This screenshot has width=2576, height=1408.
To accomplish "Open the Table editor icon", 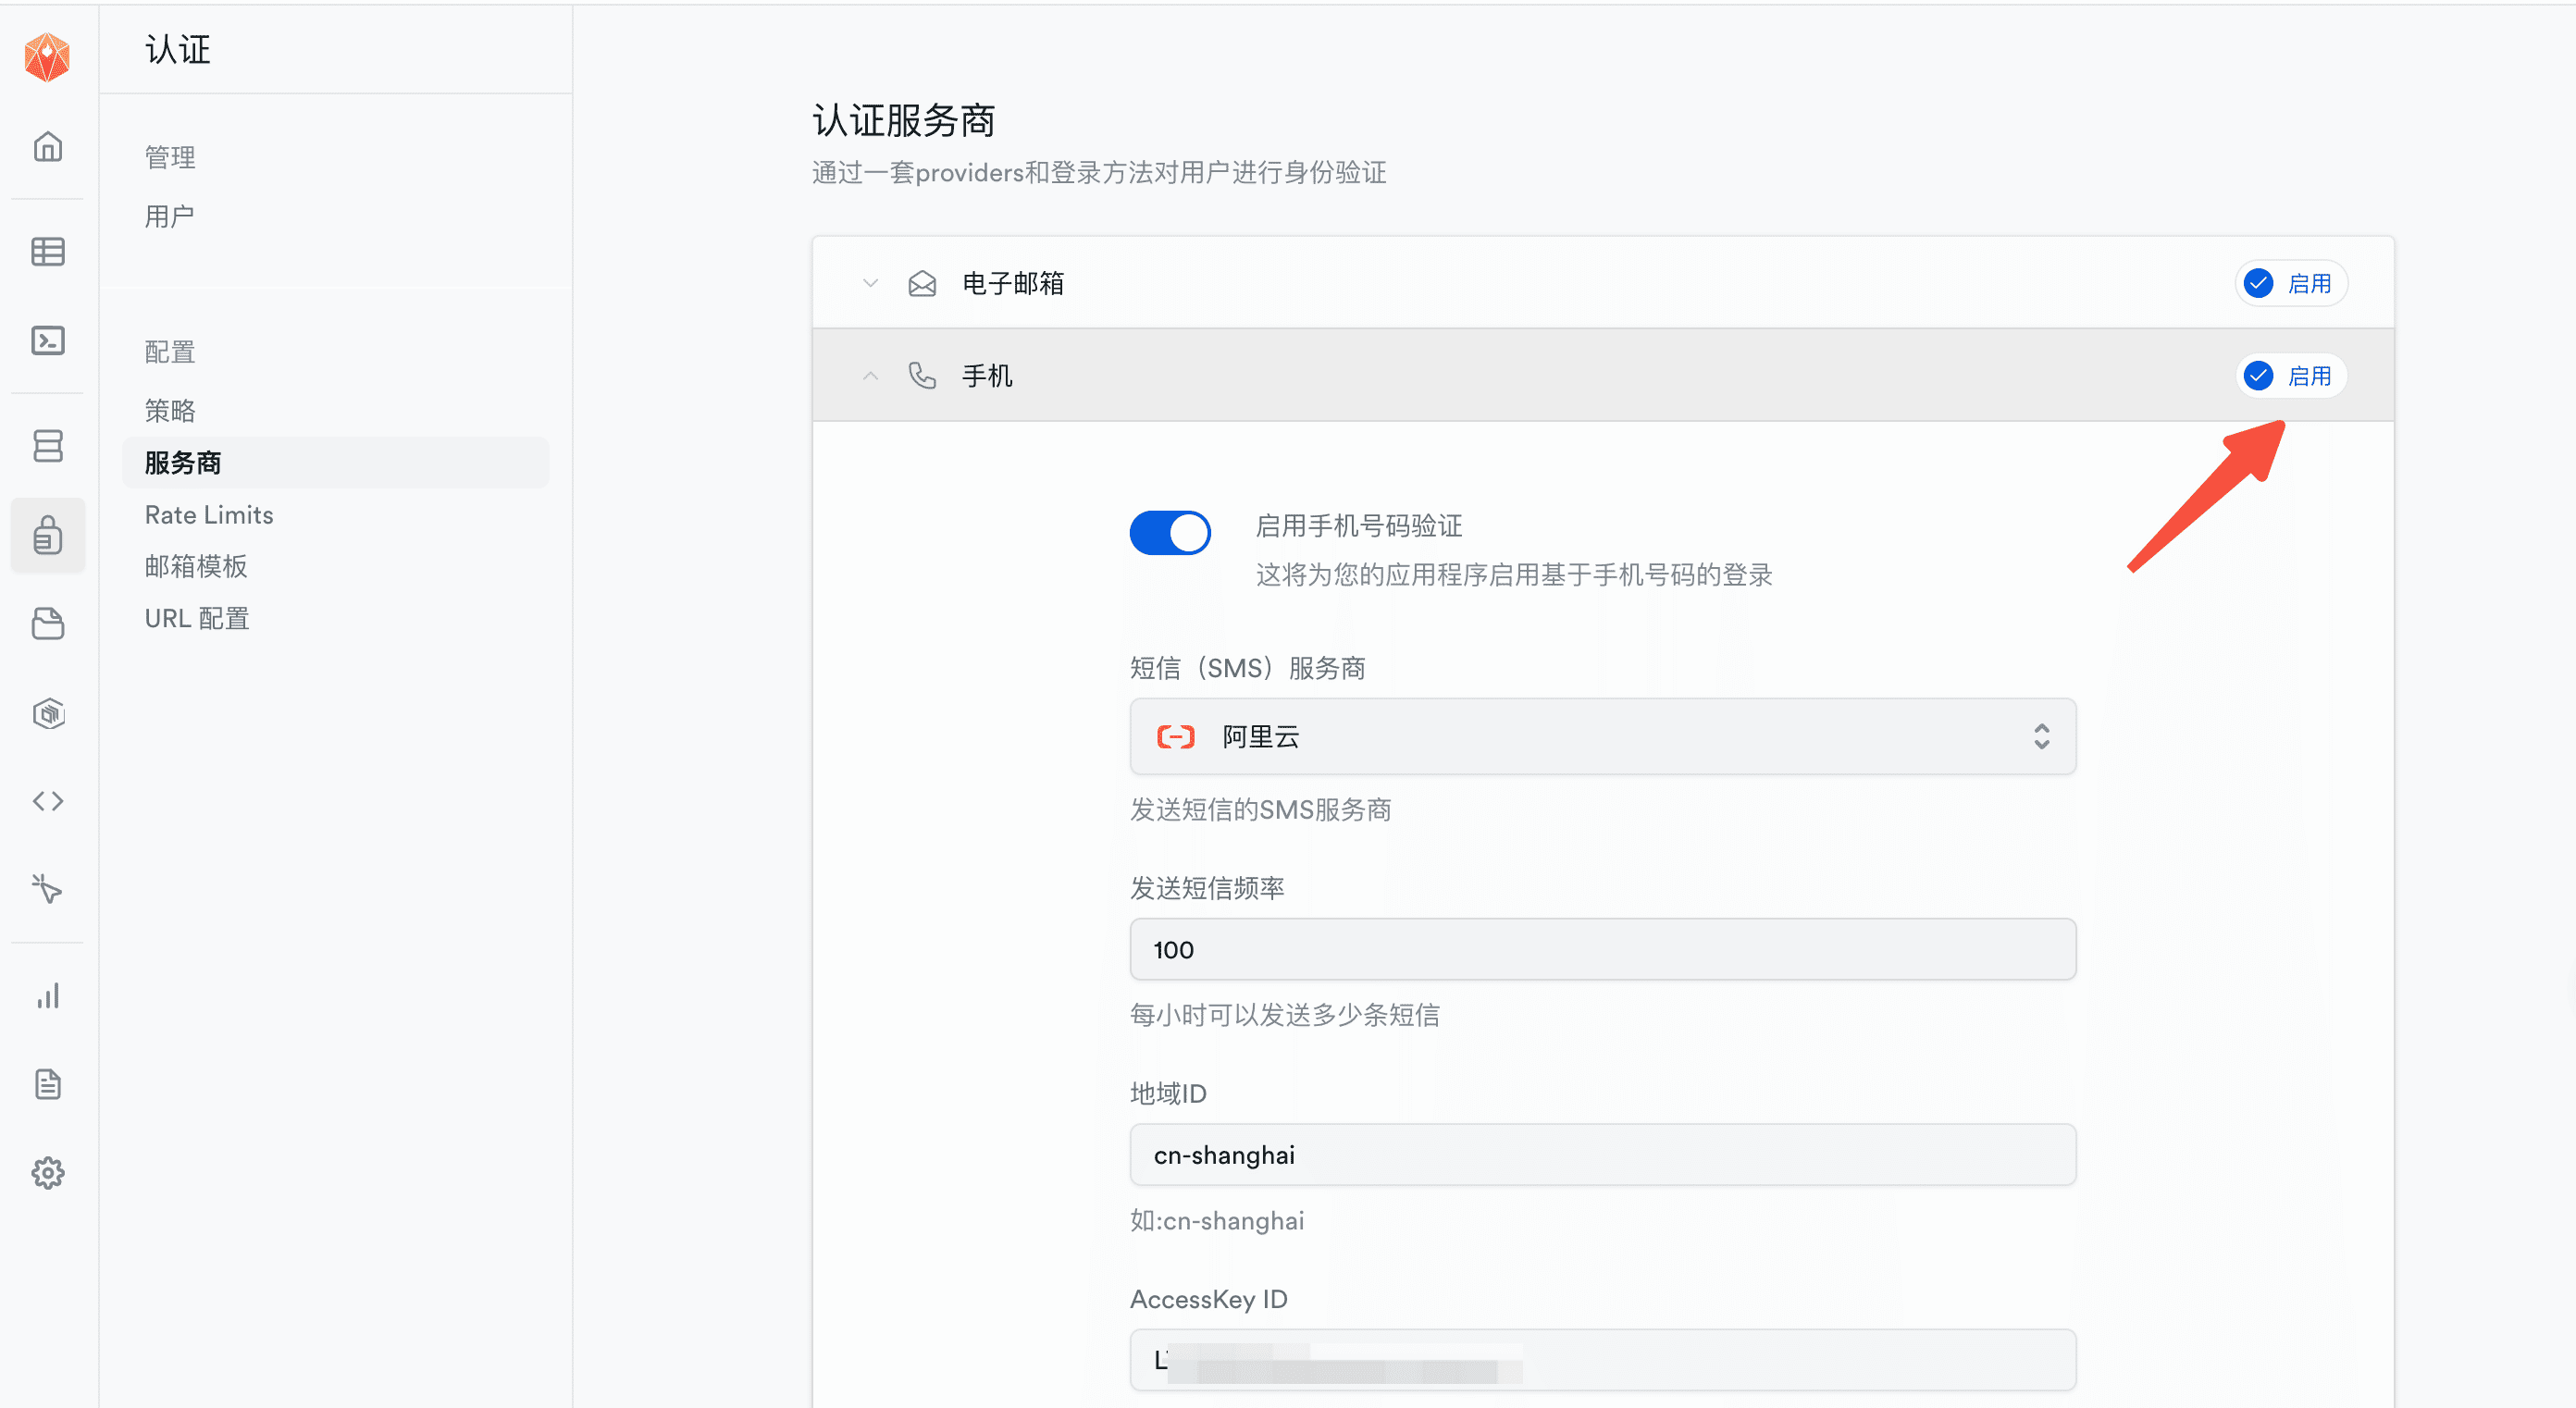I will (x=48, y=251).
